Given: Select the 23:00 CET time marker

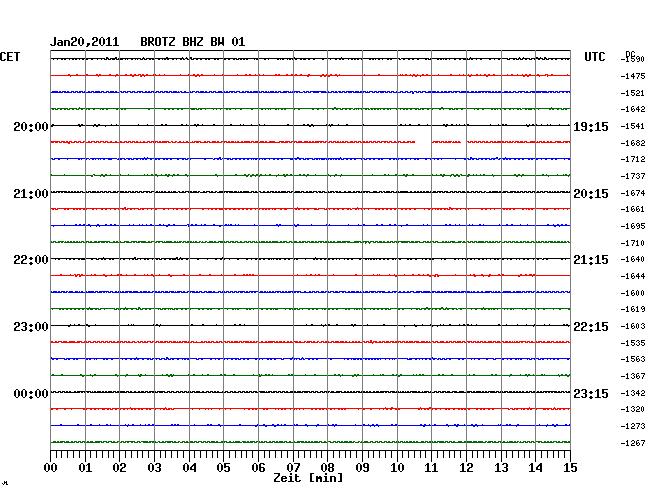Looking at the screenshot, I should coord(30,327).
